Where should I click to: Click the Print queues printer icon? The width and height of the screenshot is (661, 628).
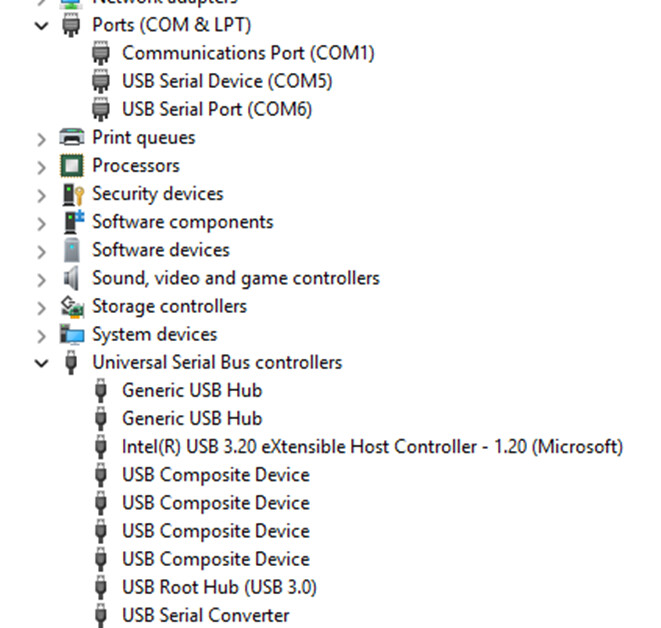[71, 138]
